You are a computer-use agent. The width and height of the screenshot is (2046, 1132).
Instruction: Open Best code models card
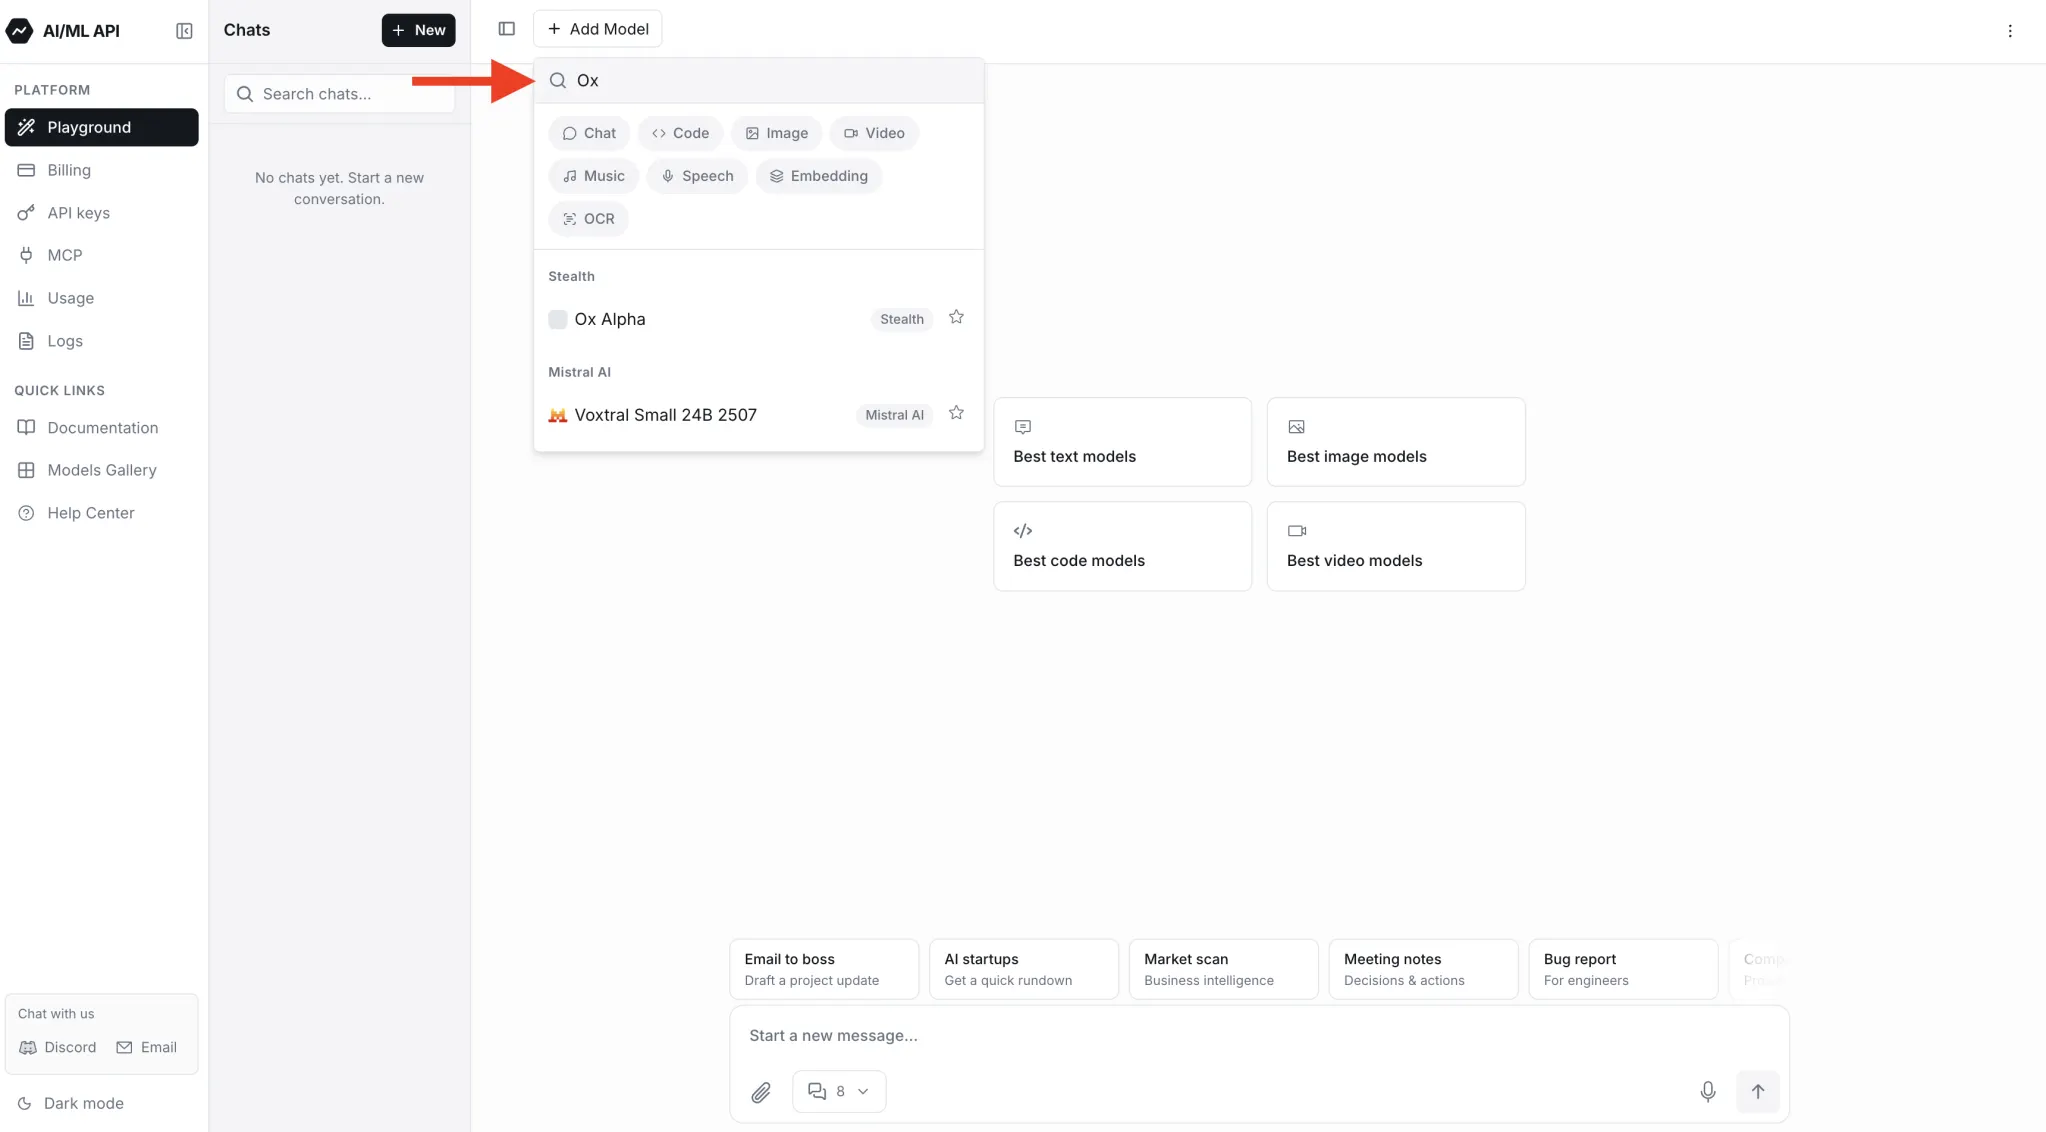(x=1122, y=546)
